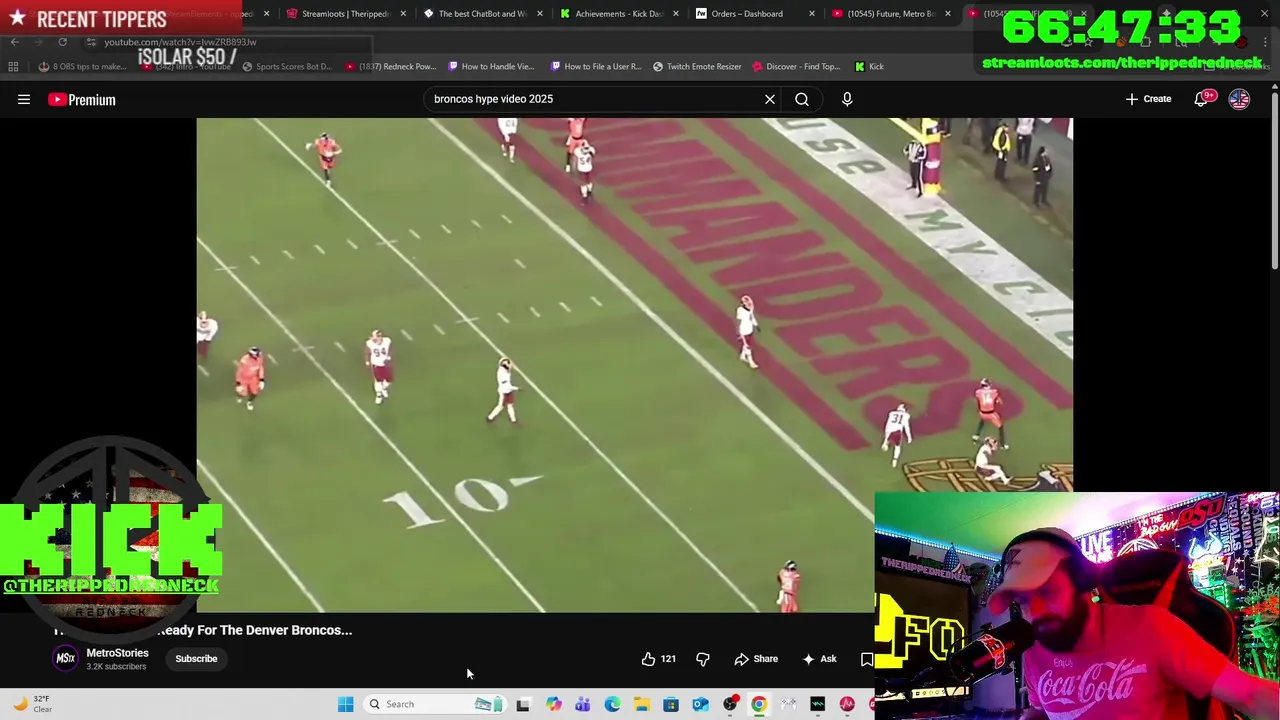Open the YouTube notifications bell
1280x720 pixels.
pos(1202,99)
